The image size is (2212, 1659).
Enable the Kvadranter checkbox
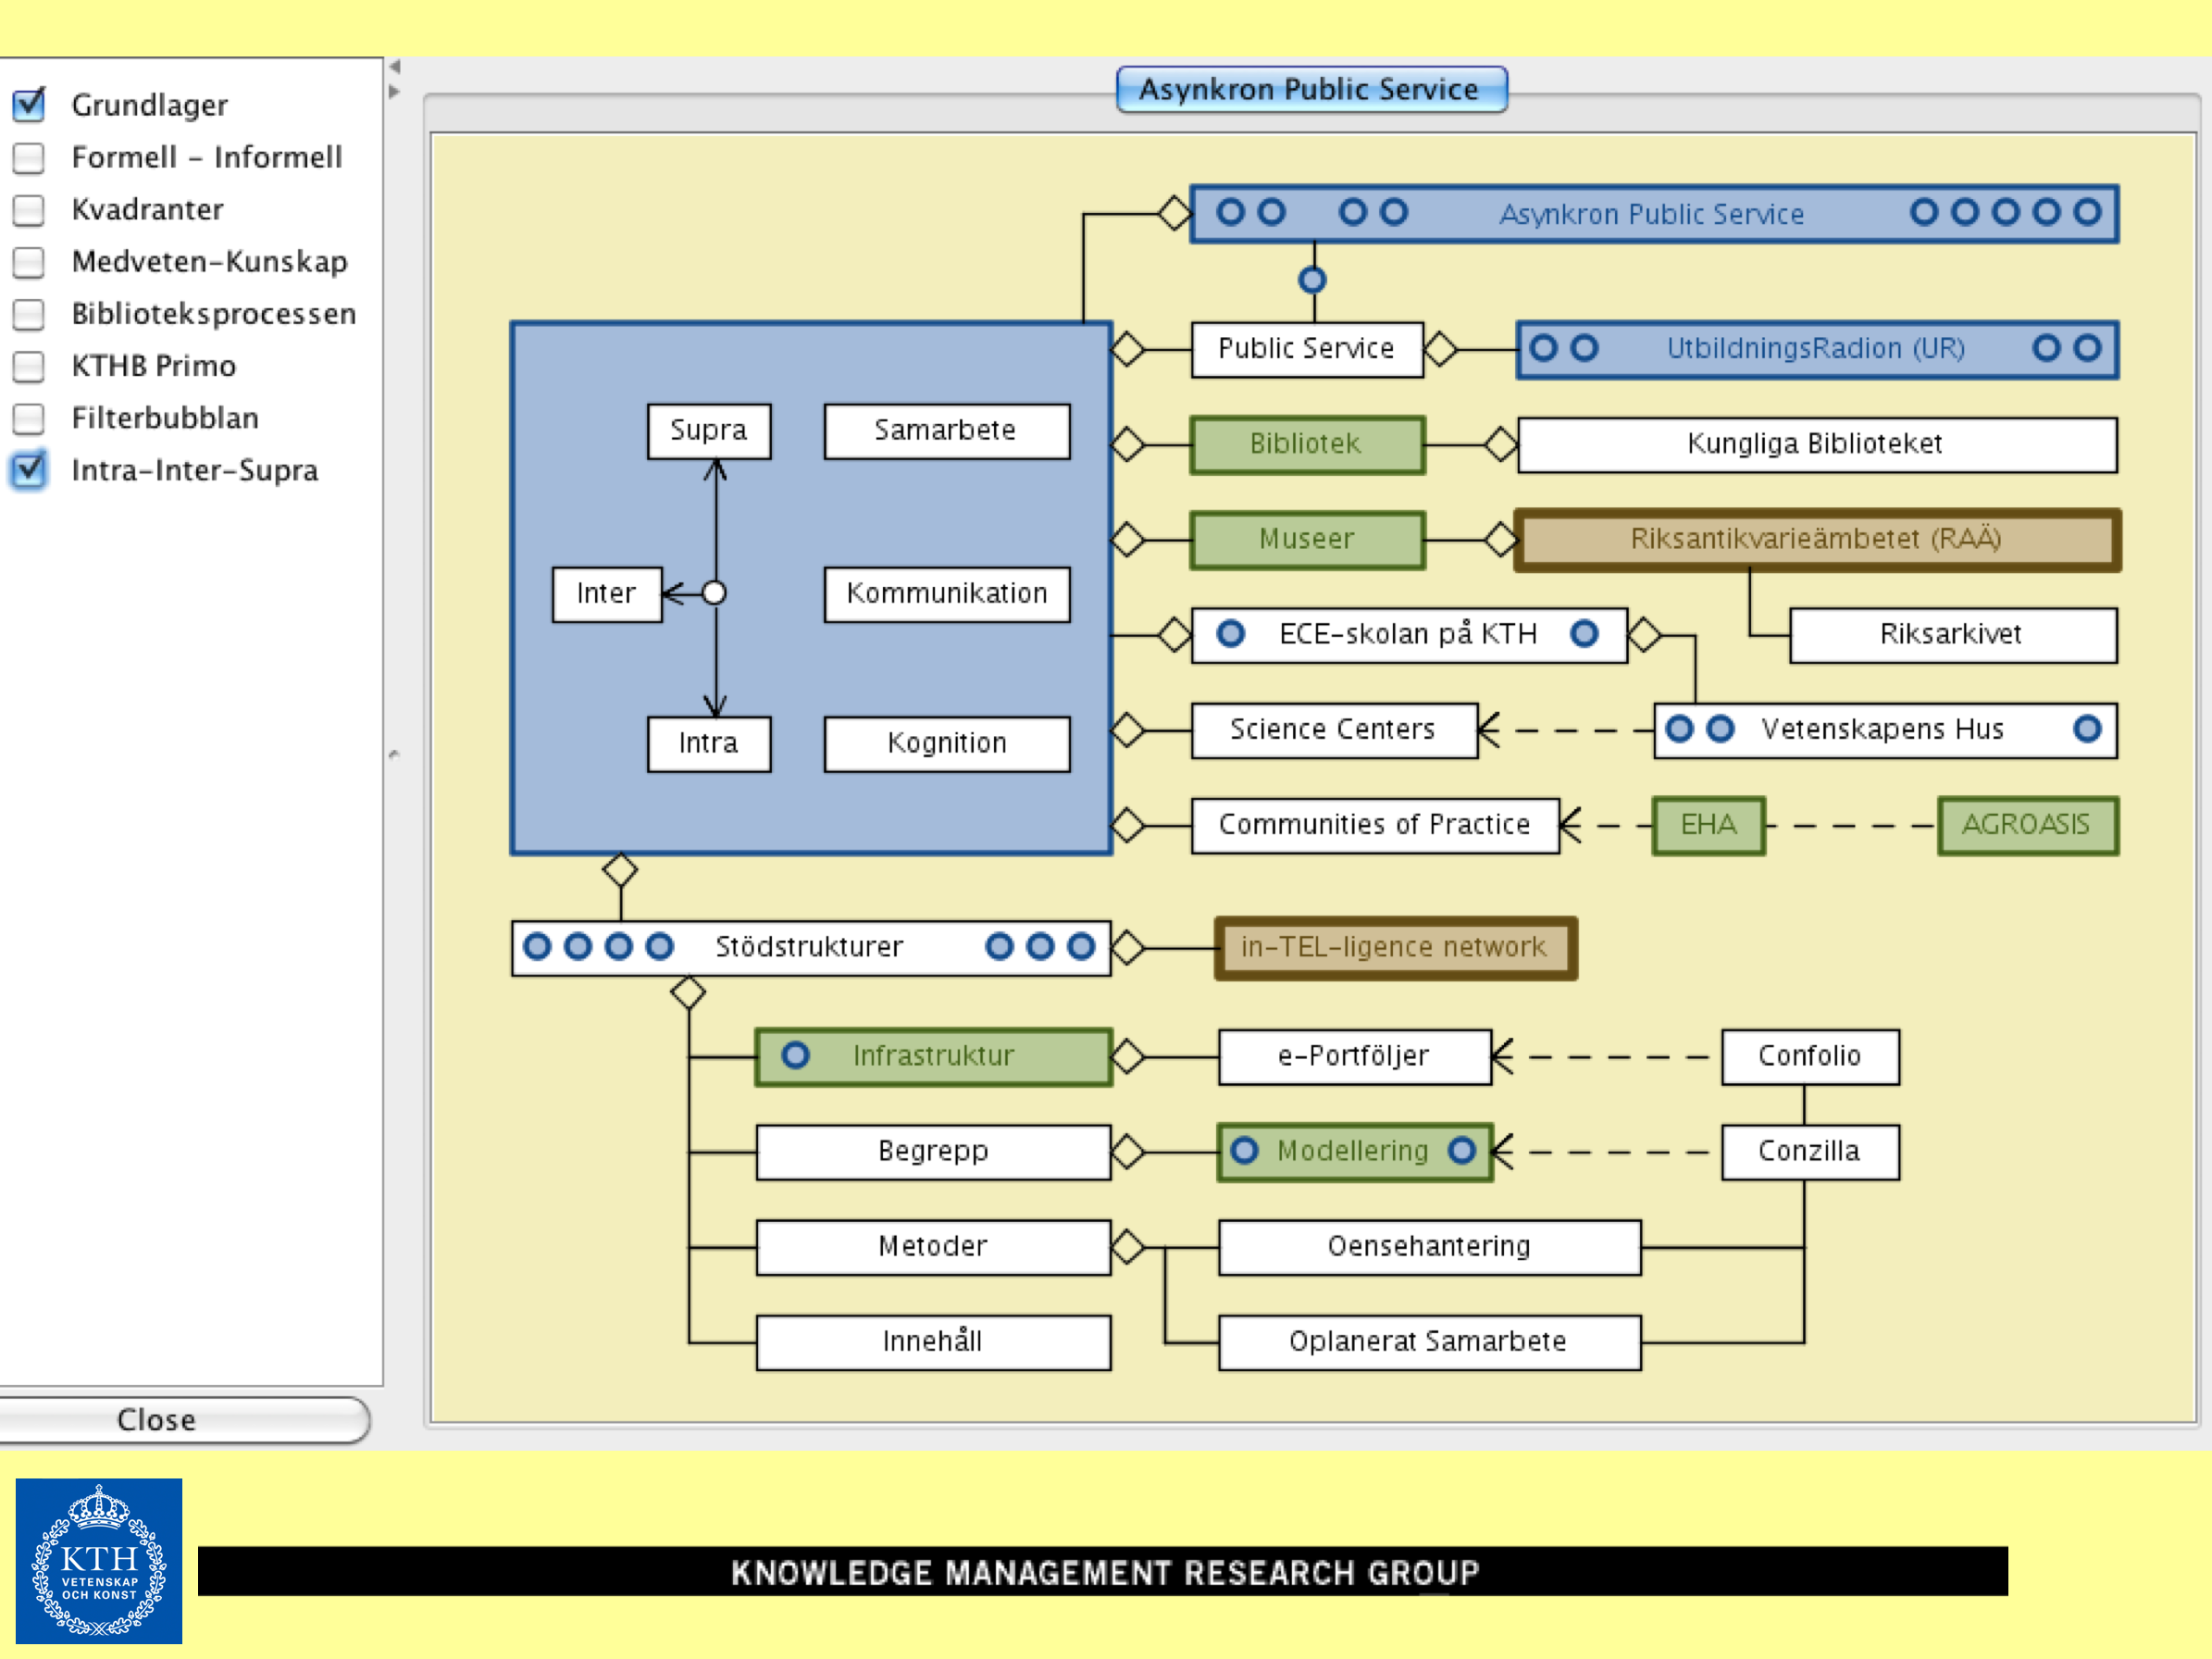coord(29,209)
